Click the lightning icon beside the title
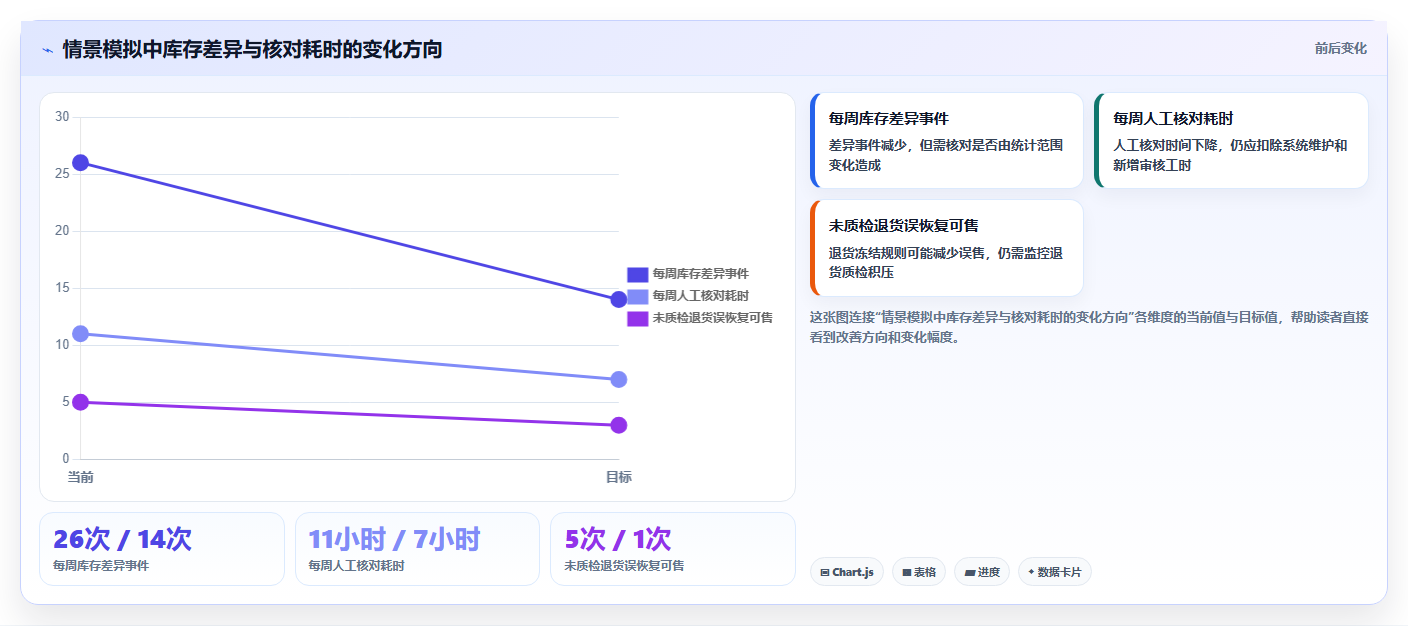 pyautogui.click(x=48, y=50)
